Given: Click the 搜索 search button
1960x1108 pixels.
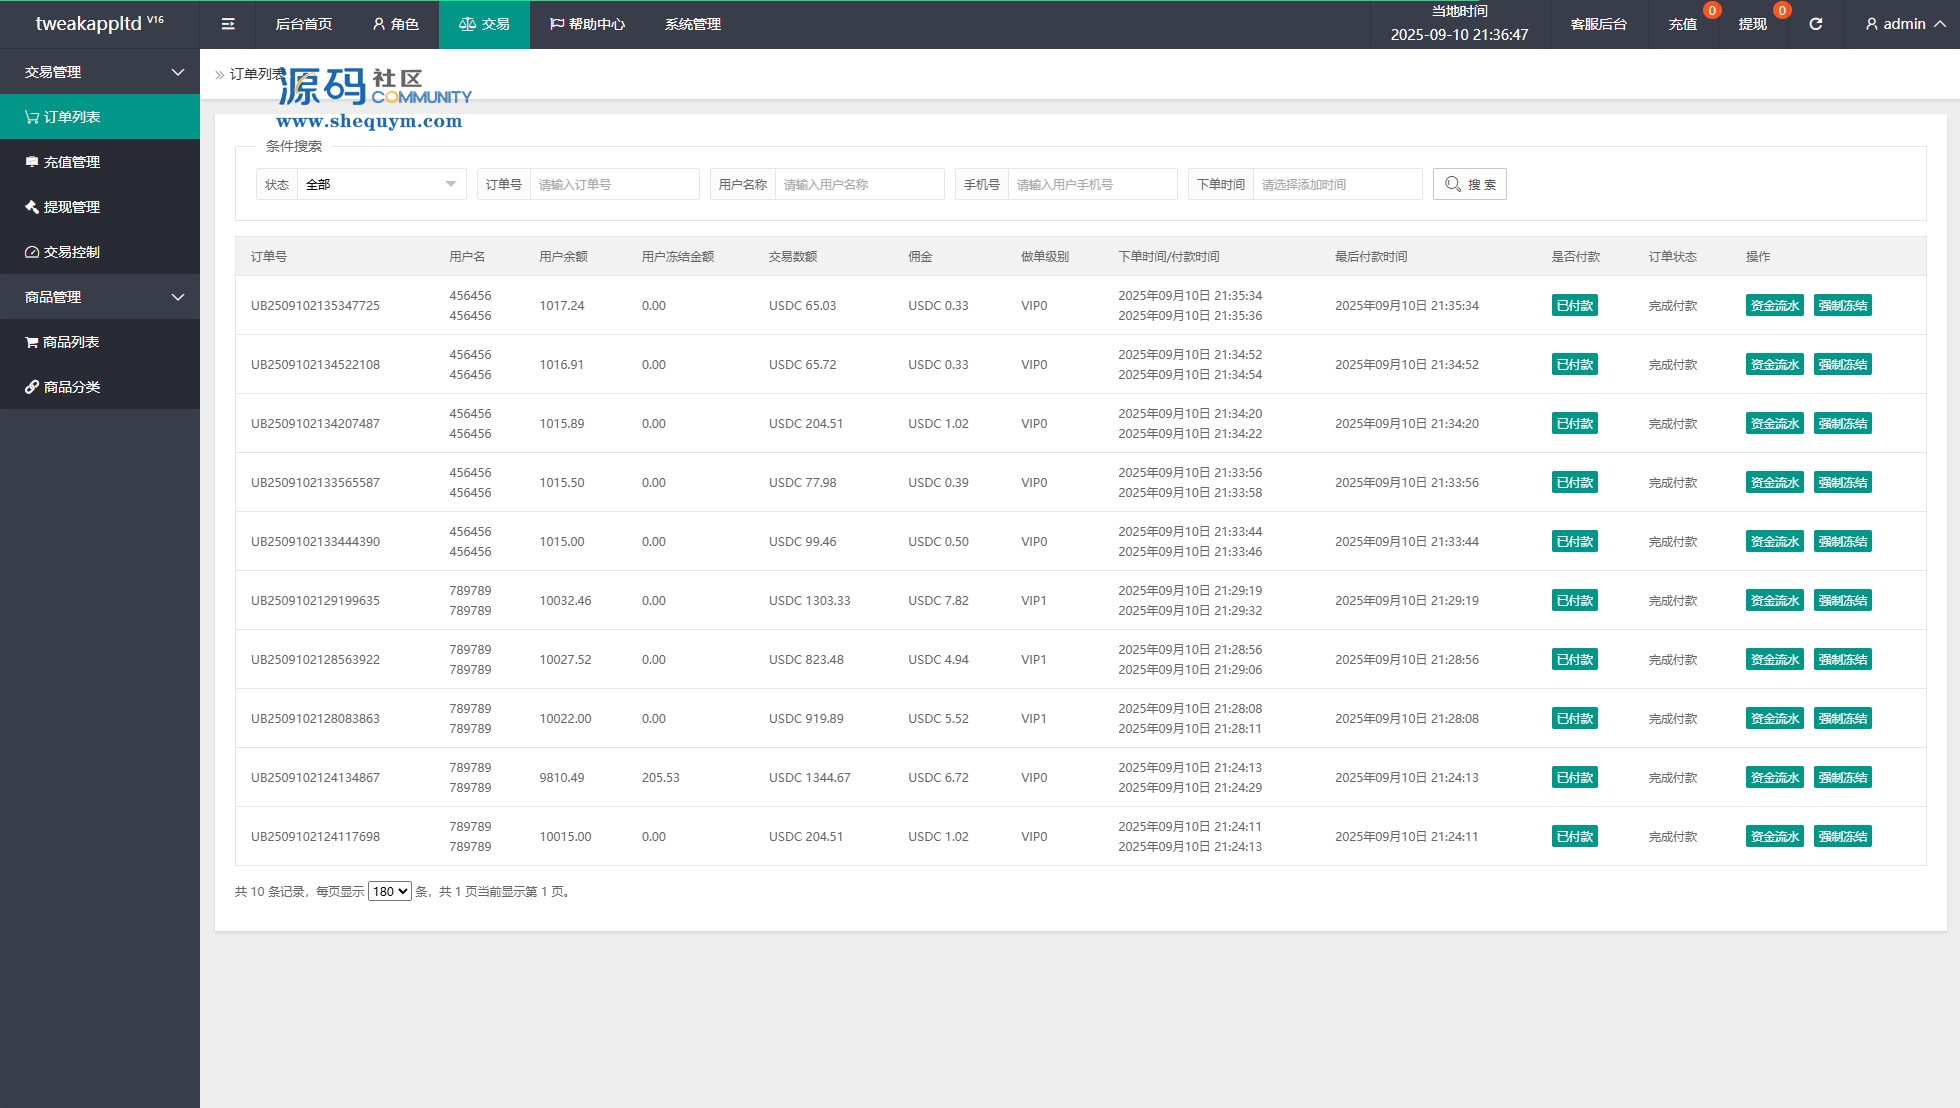Looking at the screenshot, I should [1469, 184].
